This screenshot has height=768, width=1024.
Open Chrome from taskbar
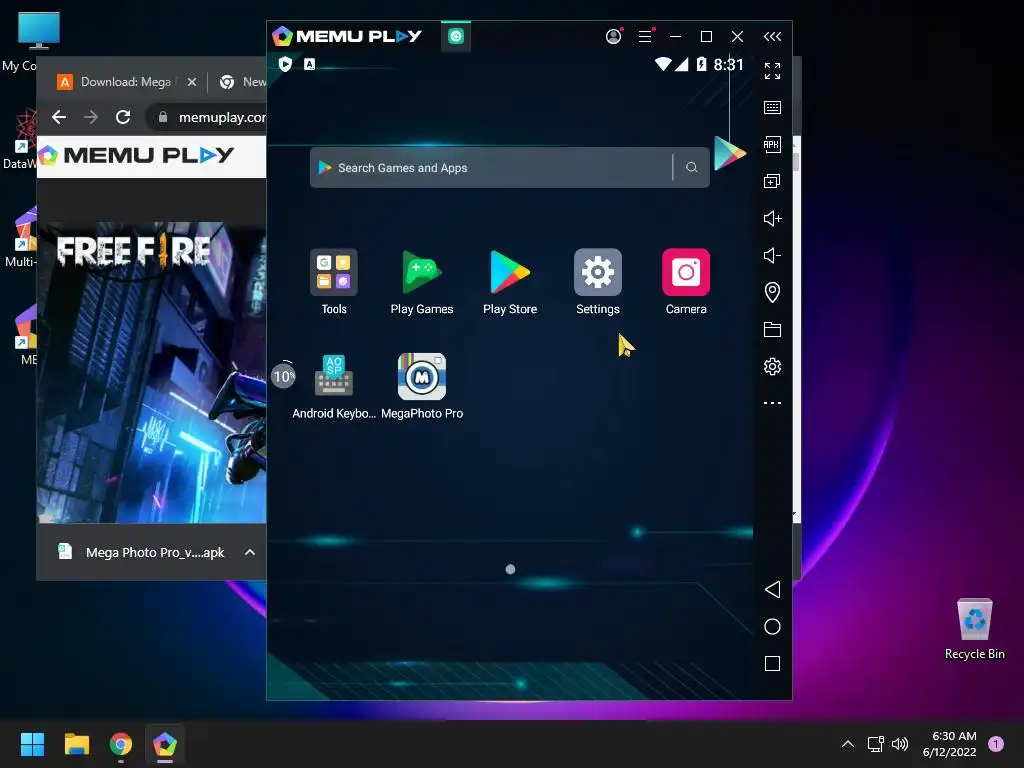click(121, 744)
